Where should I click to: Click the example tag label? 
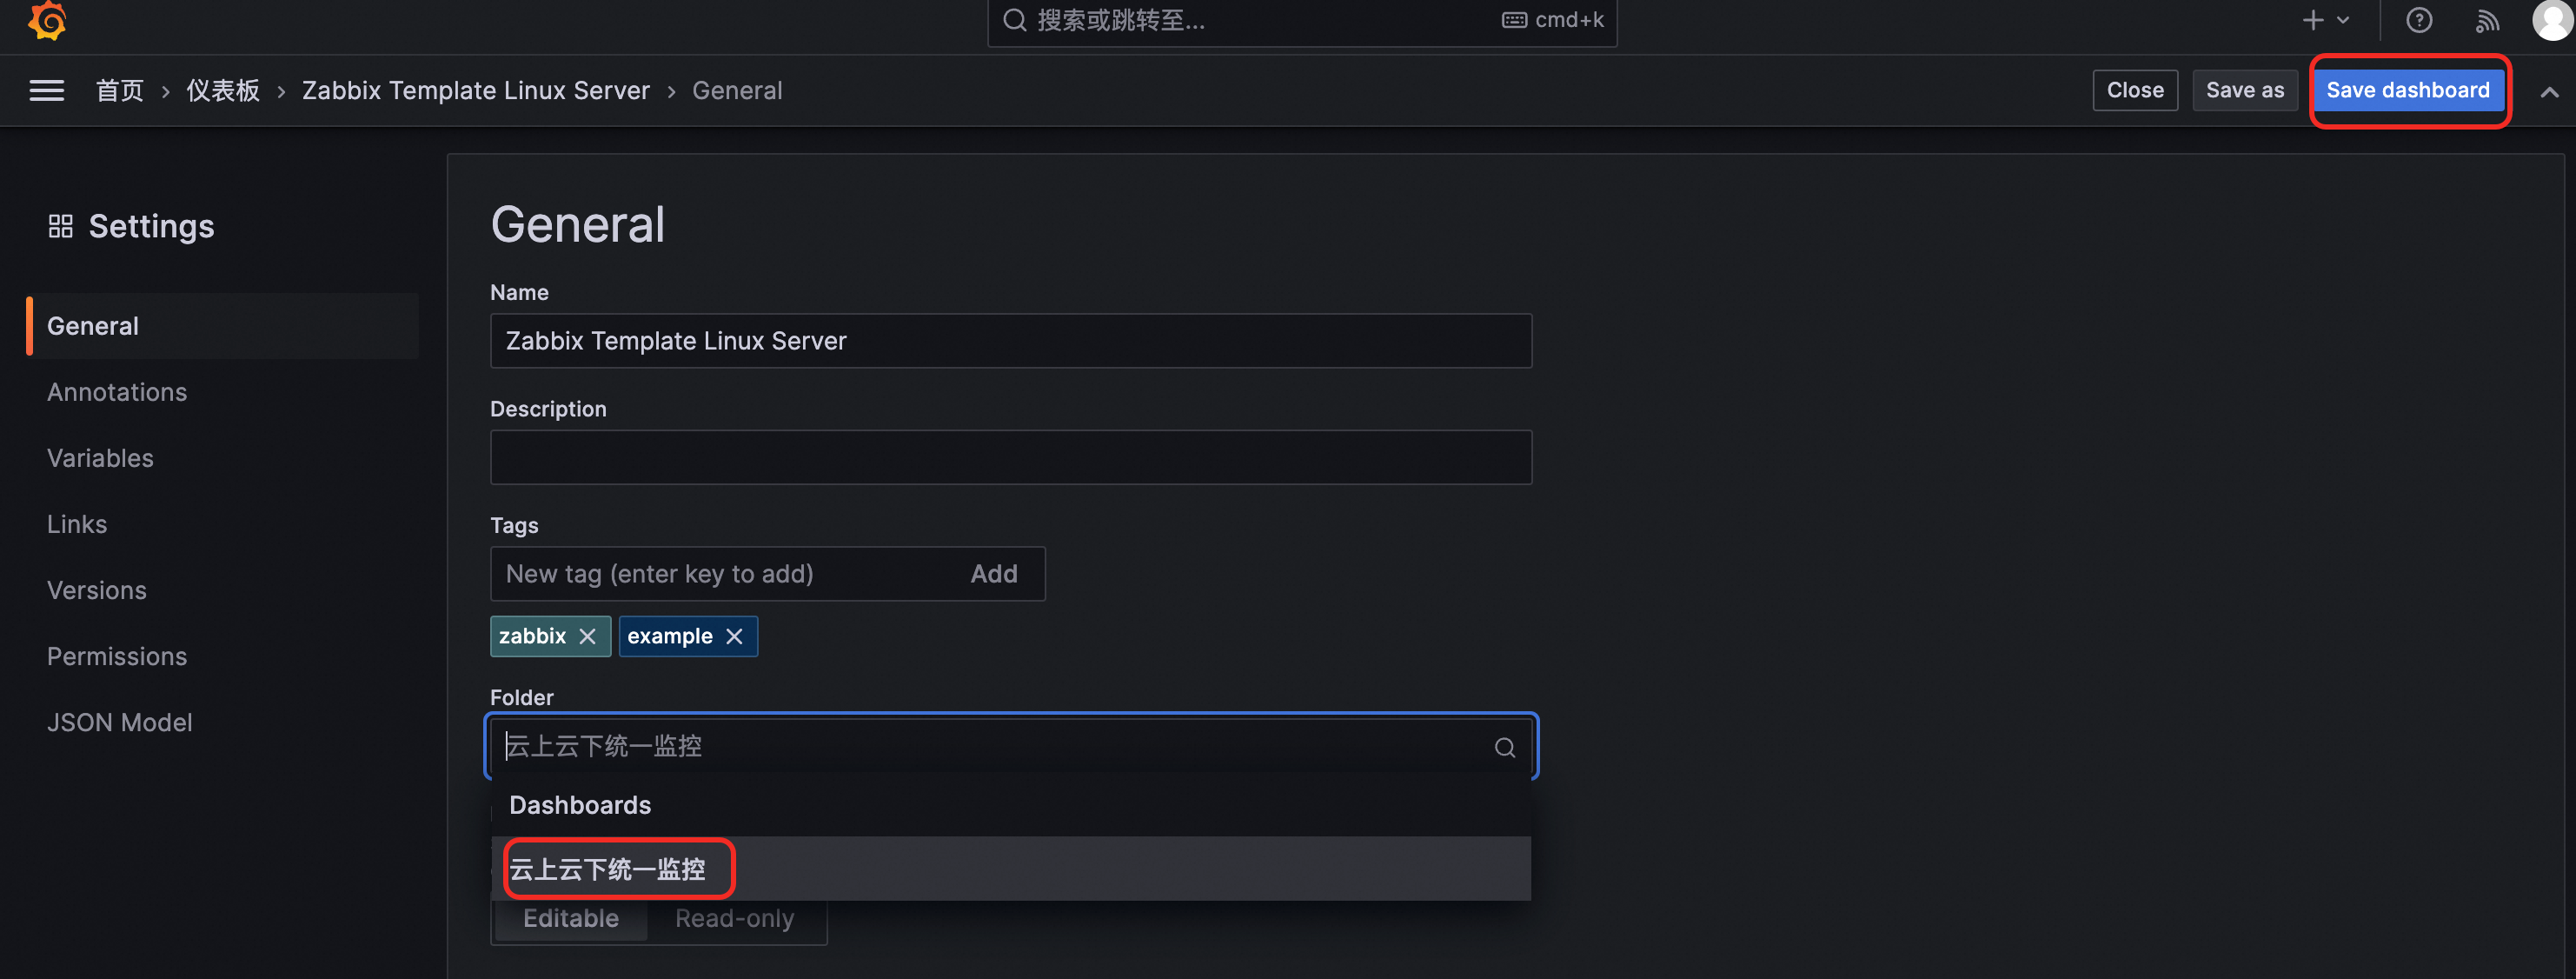pyautogui.click(x=670, y=637)
